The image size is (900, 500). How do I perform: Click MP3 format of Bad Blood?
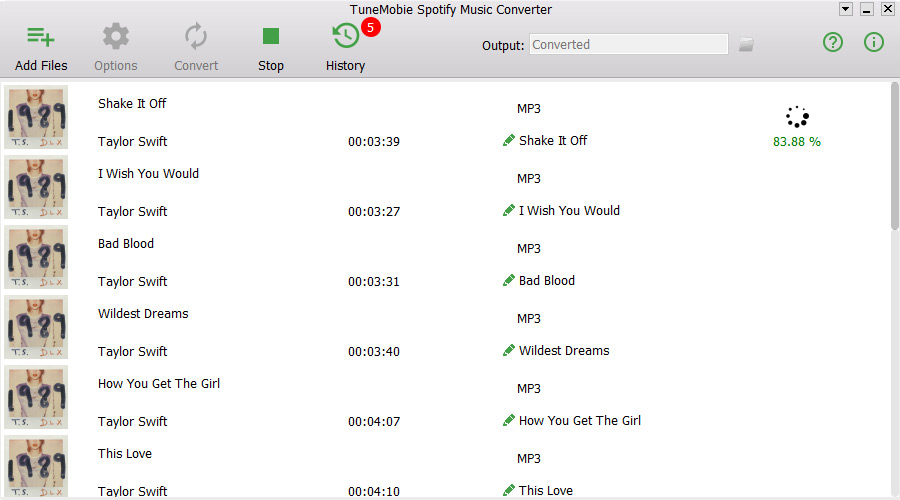click(529, 249)
